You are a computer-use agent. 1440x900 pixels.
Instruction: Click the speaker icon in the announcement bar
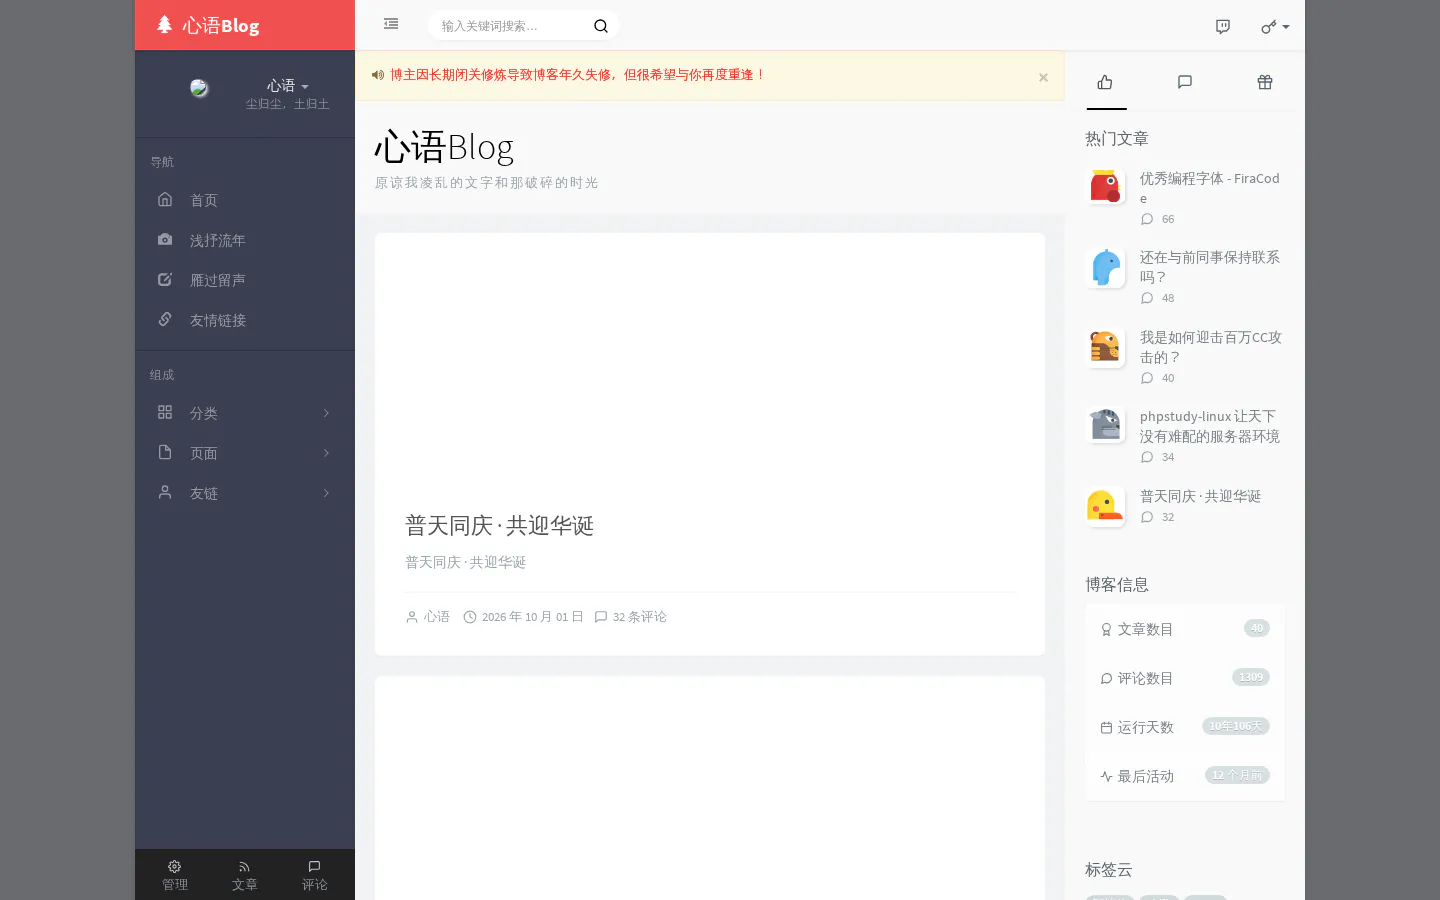[x=377, y=75]
